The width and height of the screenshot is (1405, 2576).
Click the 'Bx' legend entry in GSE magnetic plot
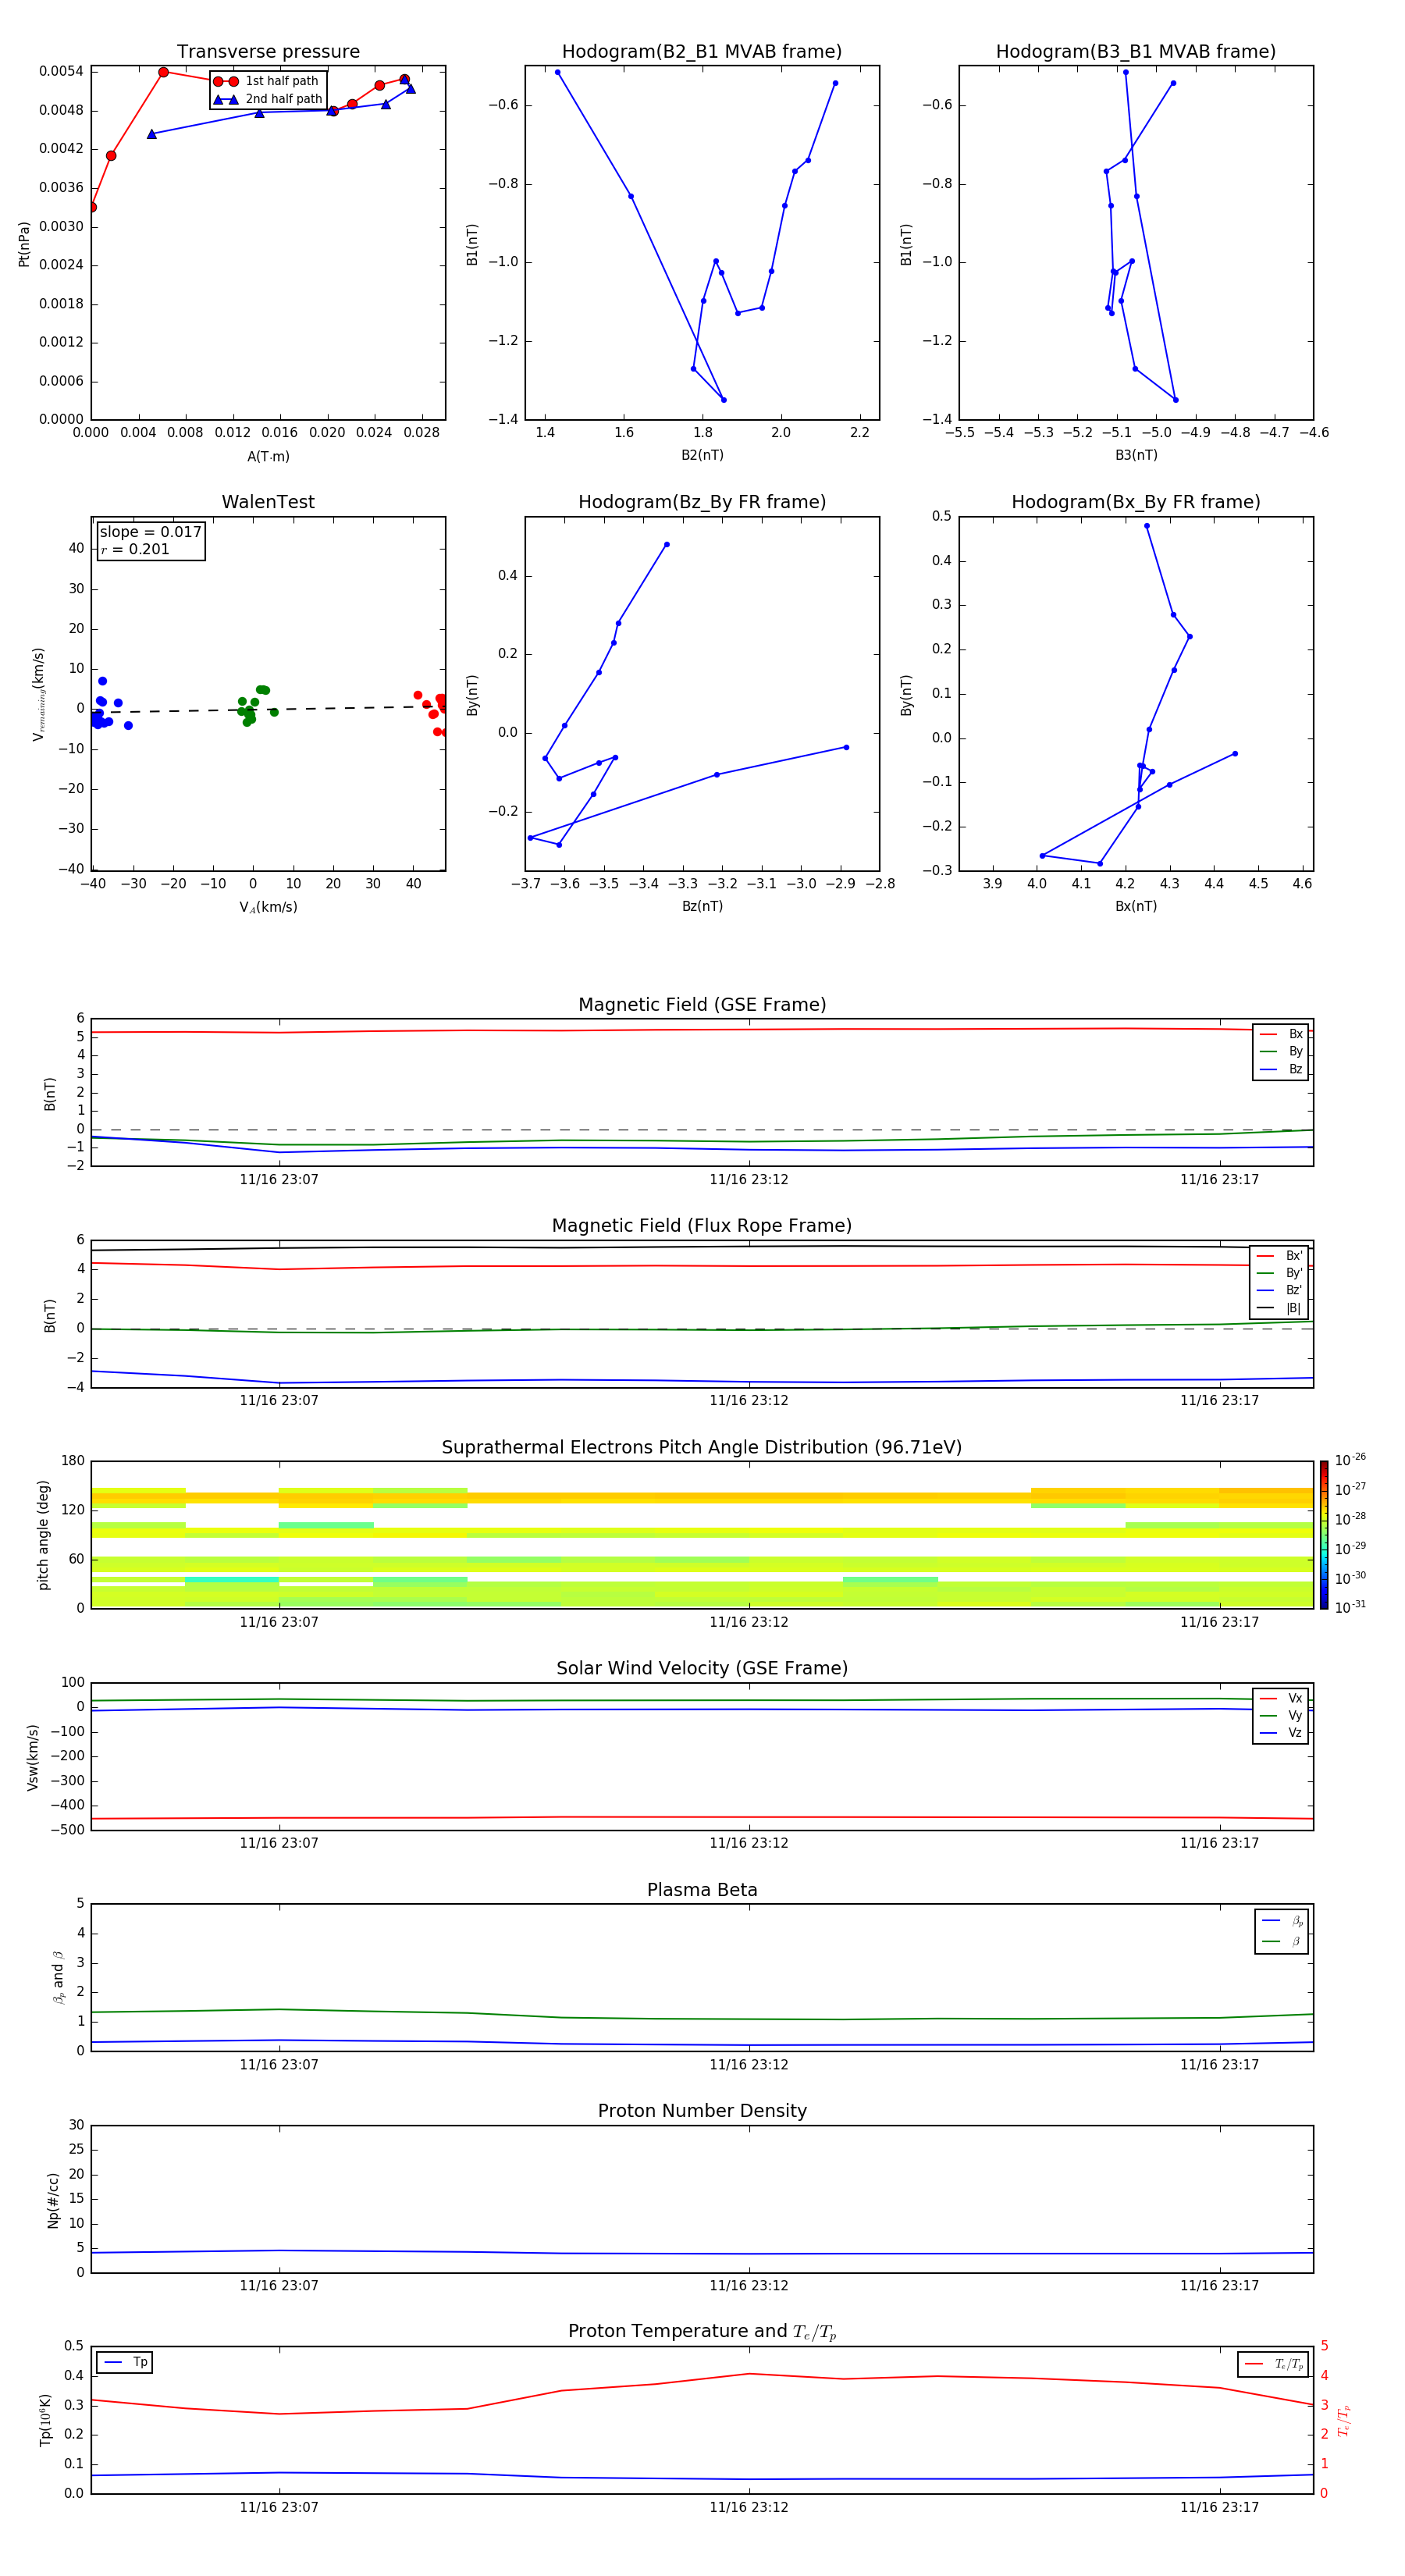pyautogui.click(x=1281, y=1035)
